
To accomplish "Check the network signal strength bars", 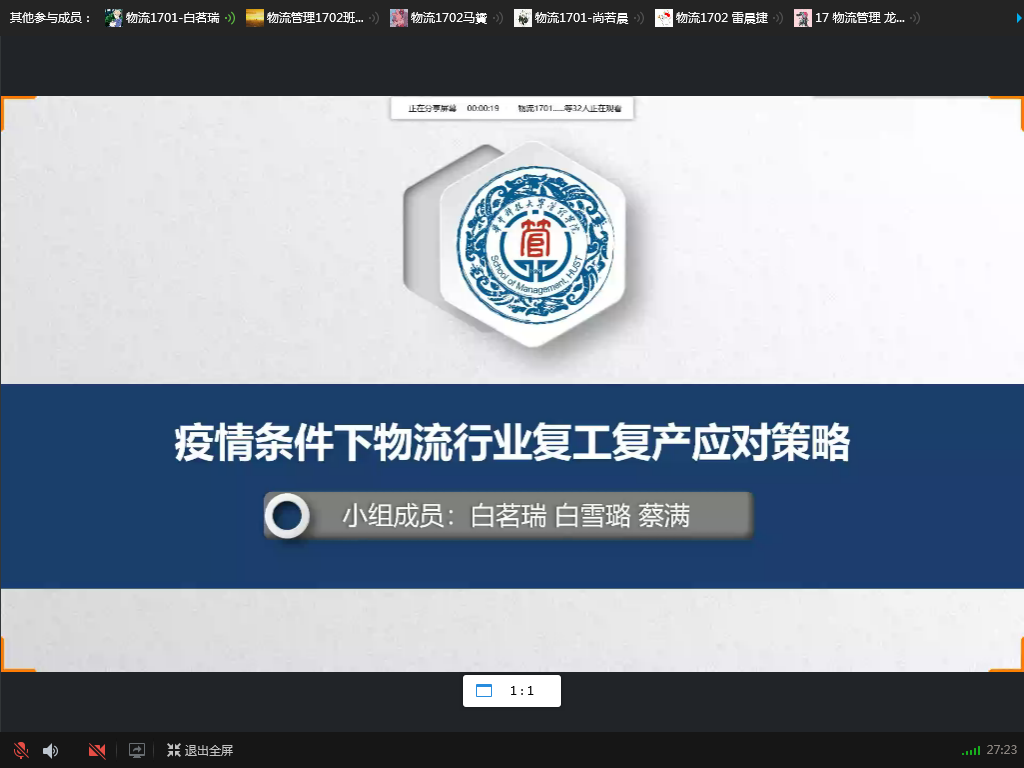I will point(970,750).
